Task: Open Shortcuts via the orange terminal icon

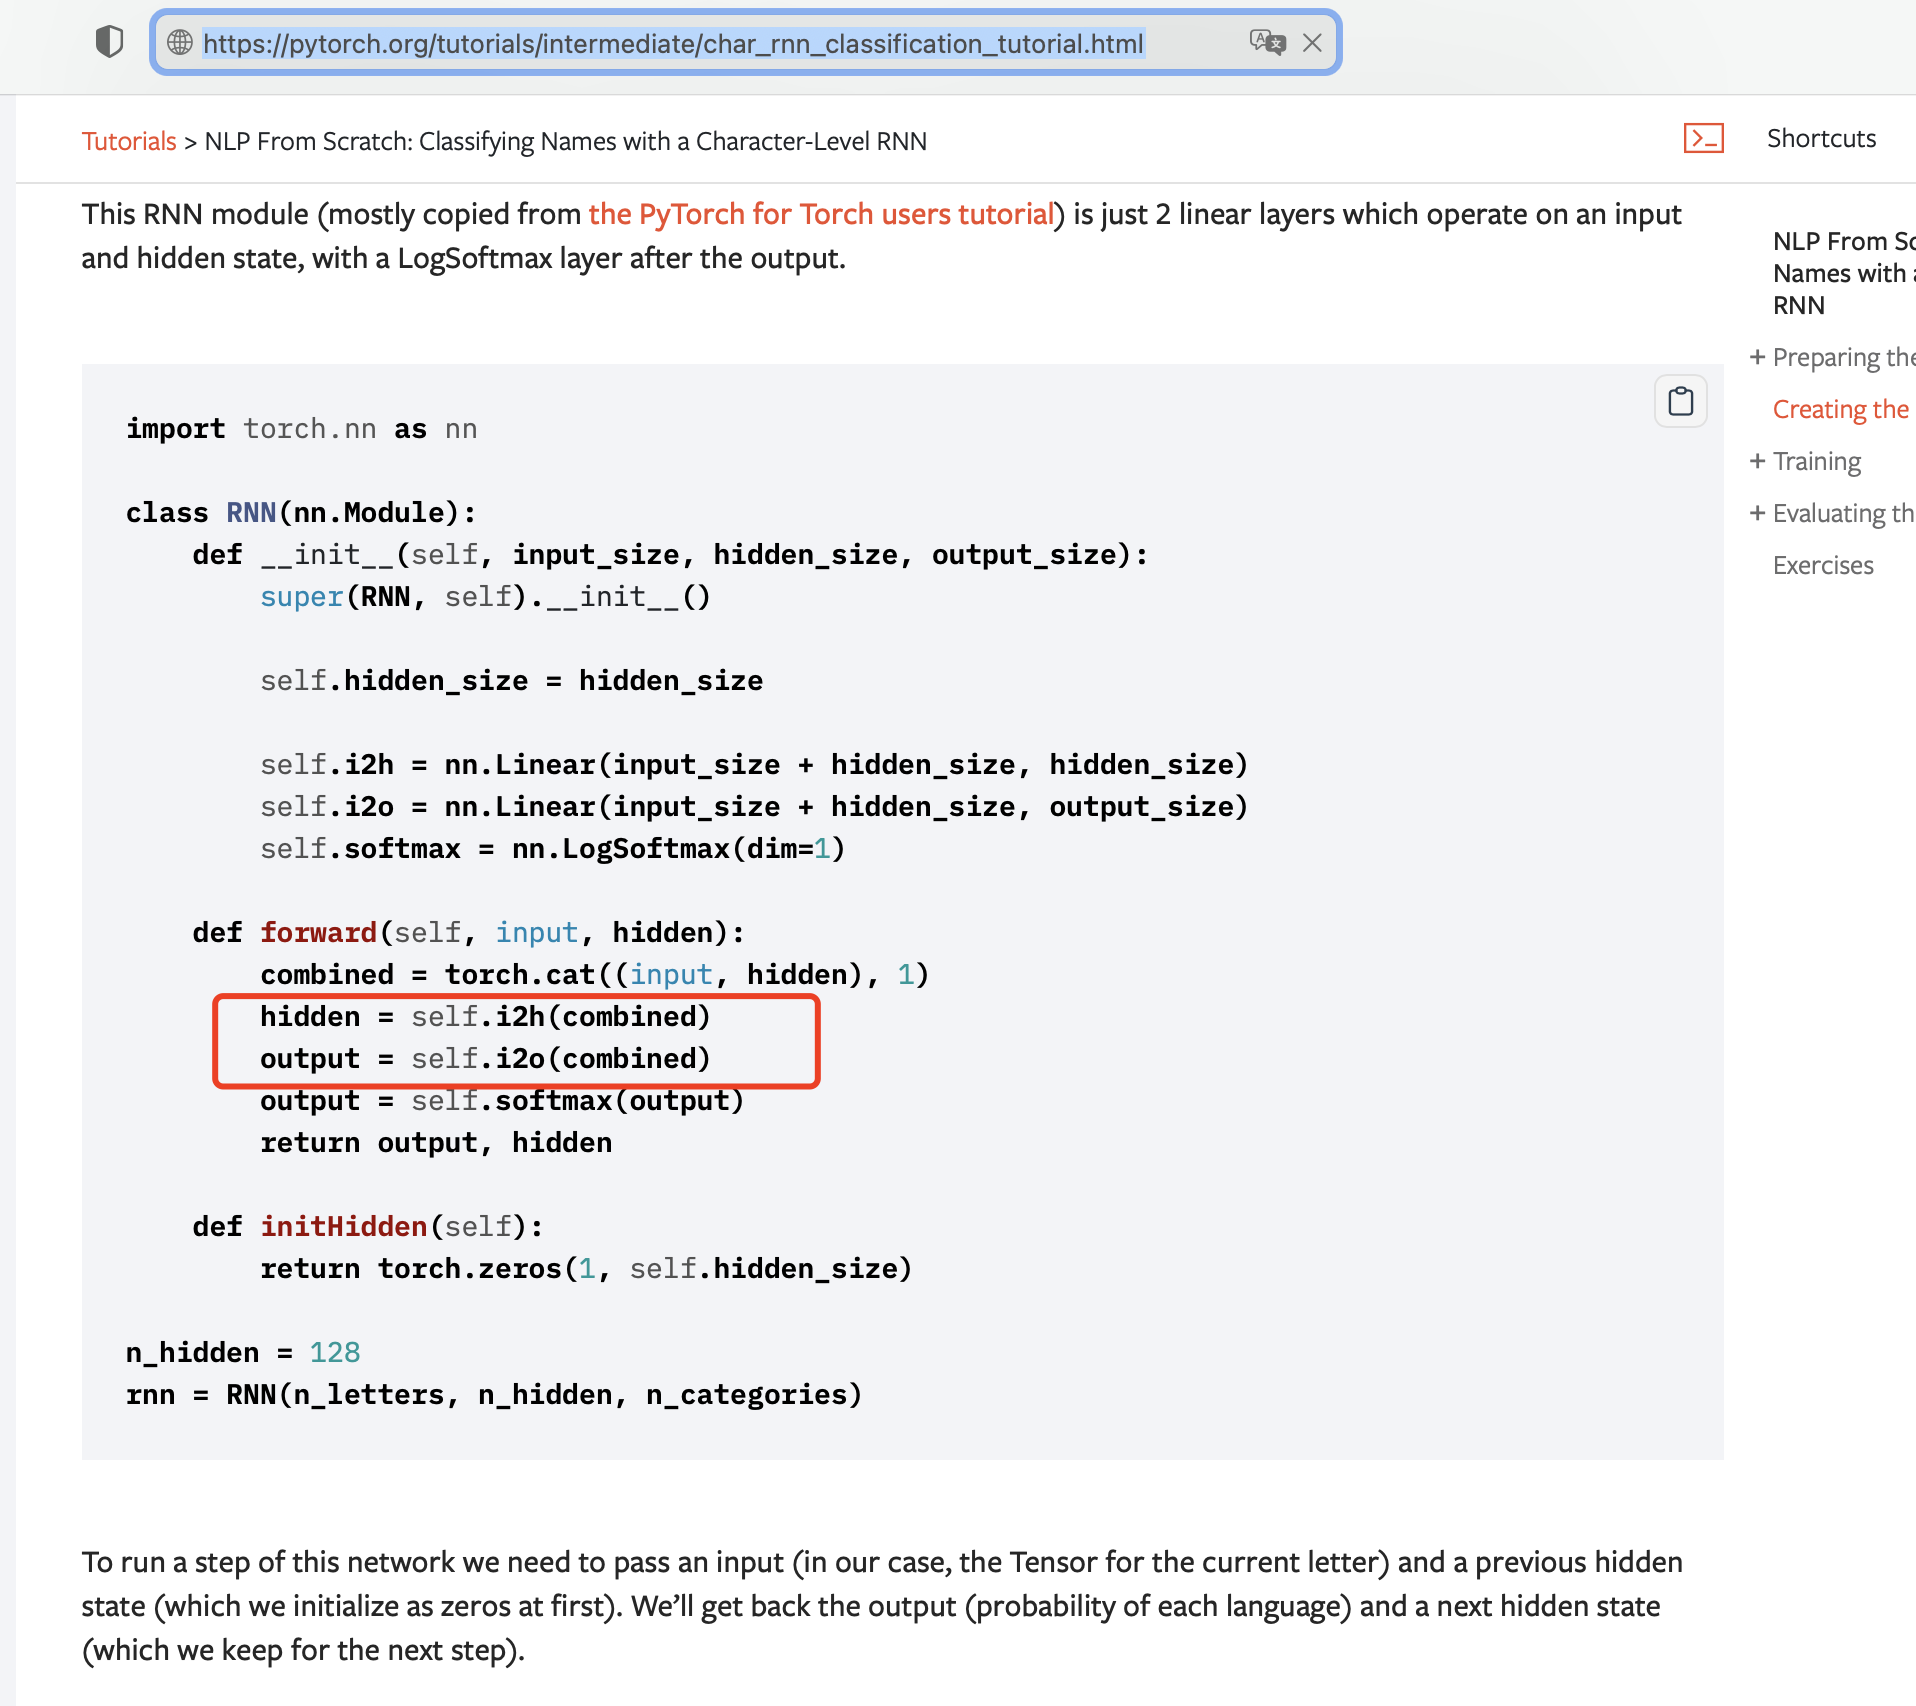Action: tap(1705, 138)
